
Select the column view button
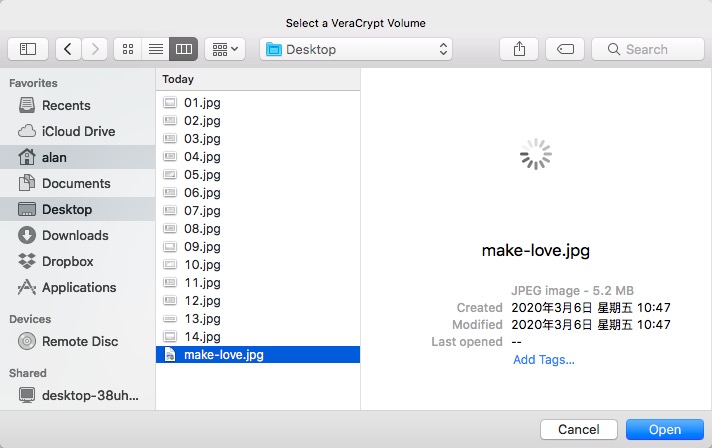click(x=183, y=49)
